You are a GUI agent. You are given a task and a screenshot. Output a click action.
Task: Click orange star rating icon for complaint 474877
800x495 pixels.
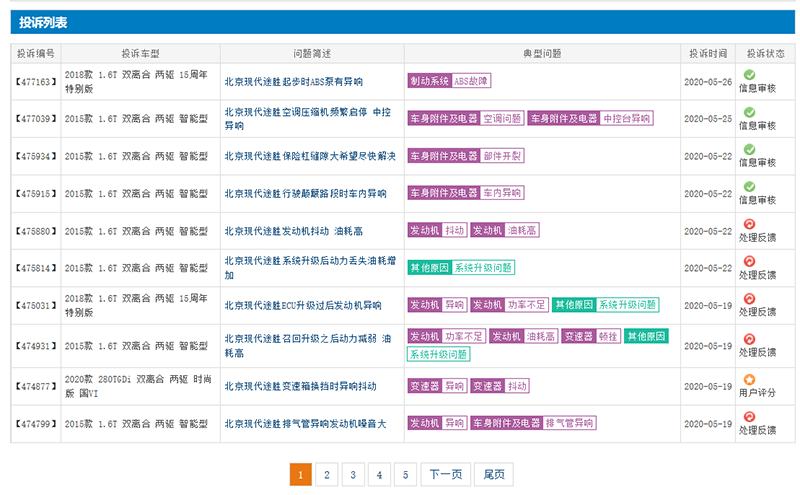pos(749,379)
